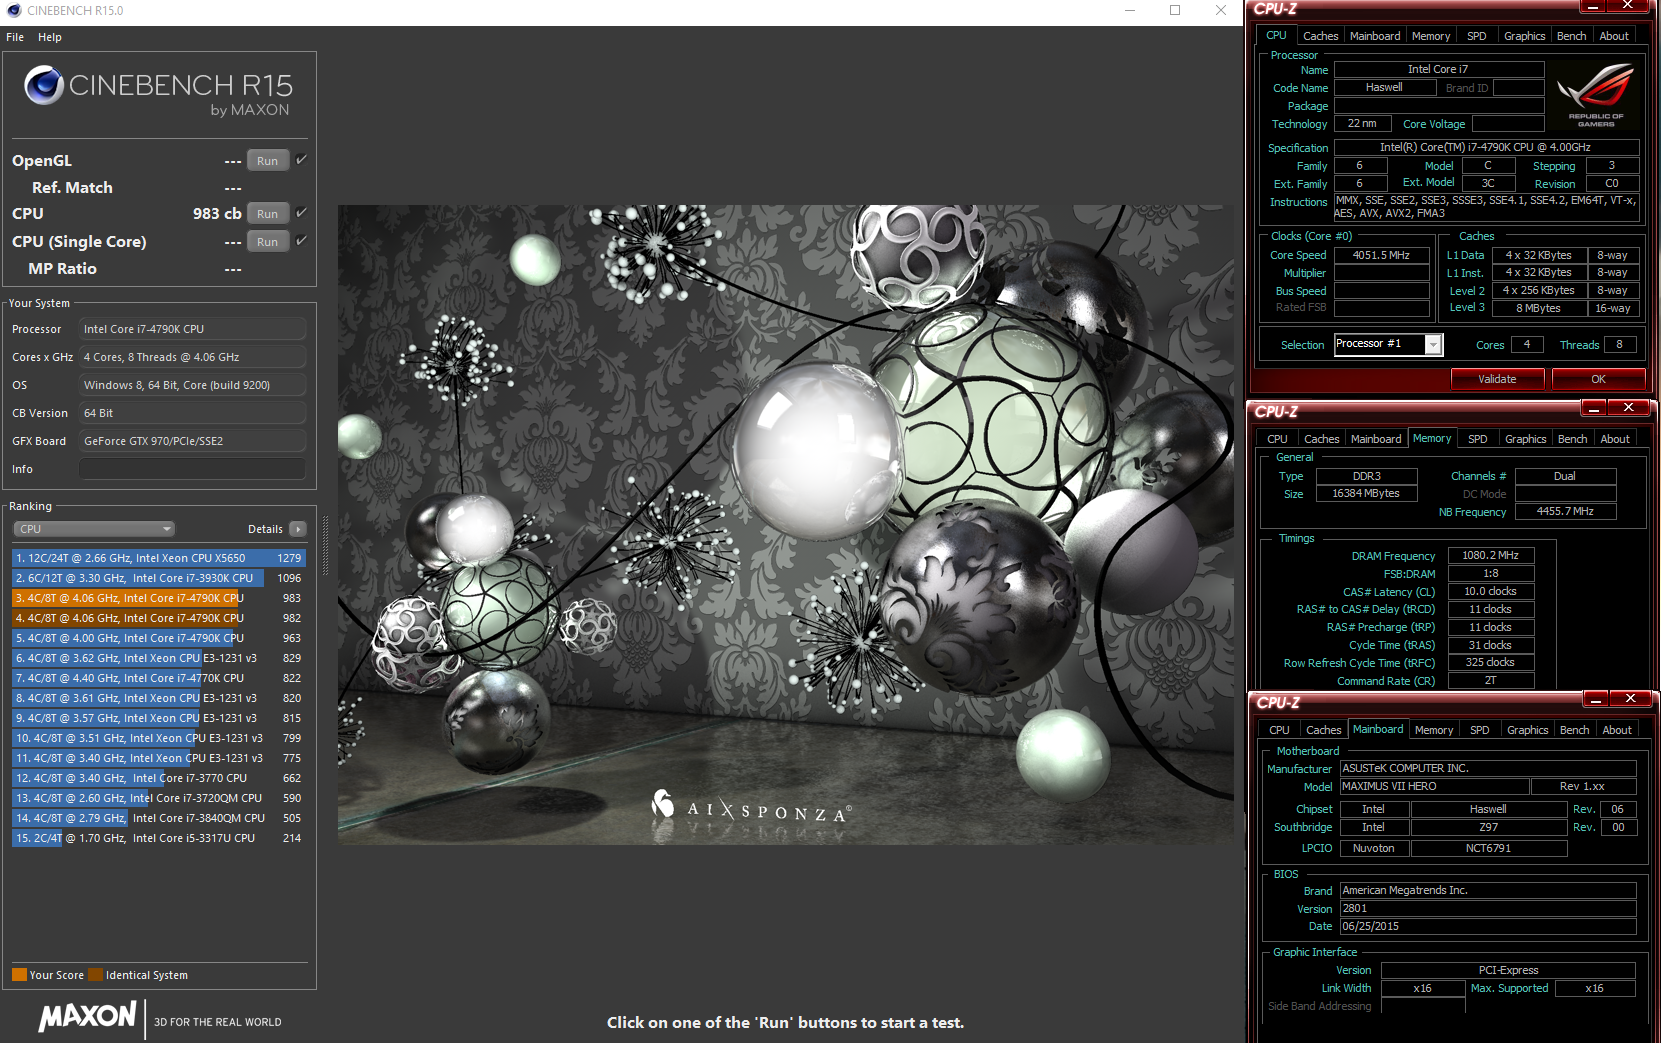Open About tab in bottom CPU-Z window
Image resolution: width=1661 pixels, height=1043 pixels.
[x=1617, y=730]
